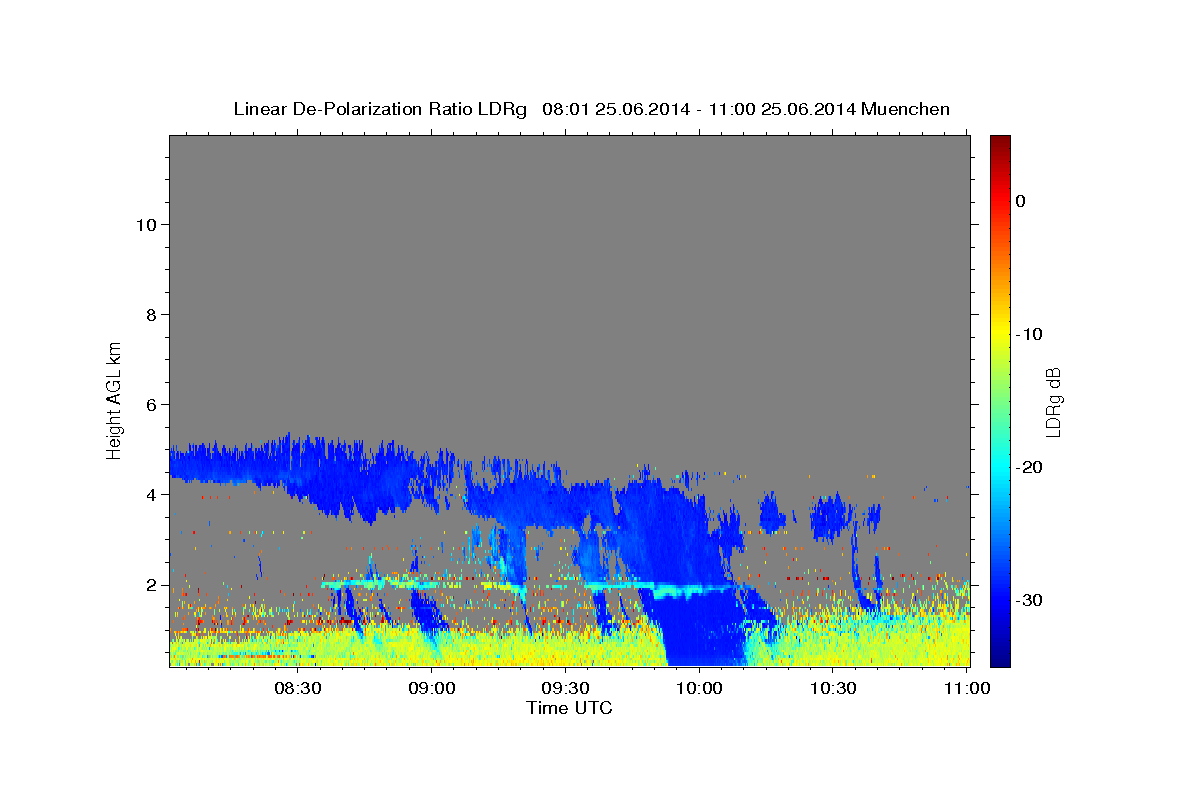Click the 11:00 time tick label
The width and height of the screenshot is (1200, 800).
point(966,688)
